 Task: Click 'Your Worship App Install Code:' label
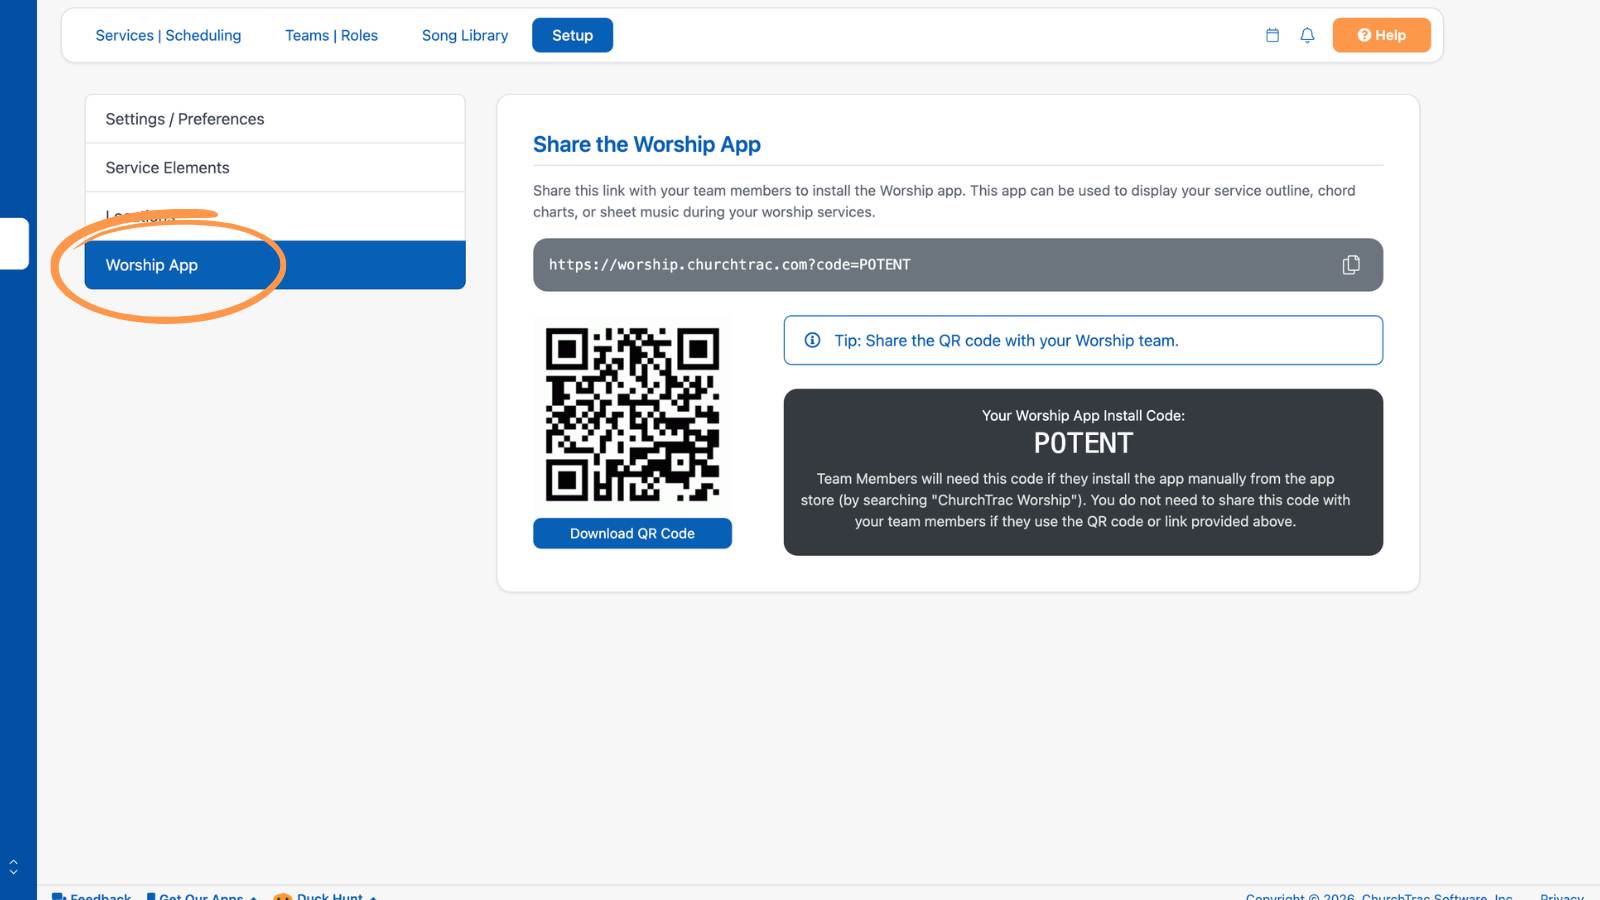(1083, 415)
